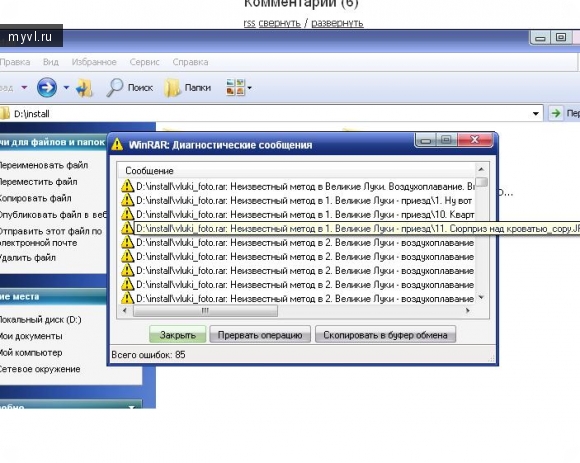Click warning icon of 11. Сюрприз row
The width and height of the screenshot is (580, 463).
tap(127, 228)
